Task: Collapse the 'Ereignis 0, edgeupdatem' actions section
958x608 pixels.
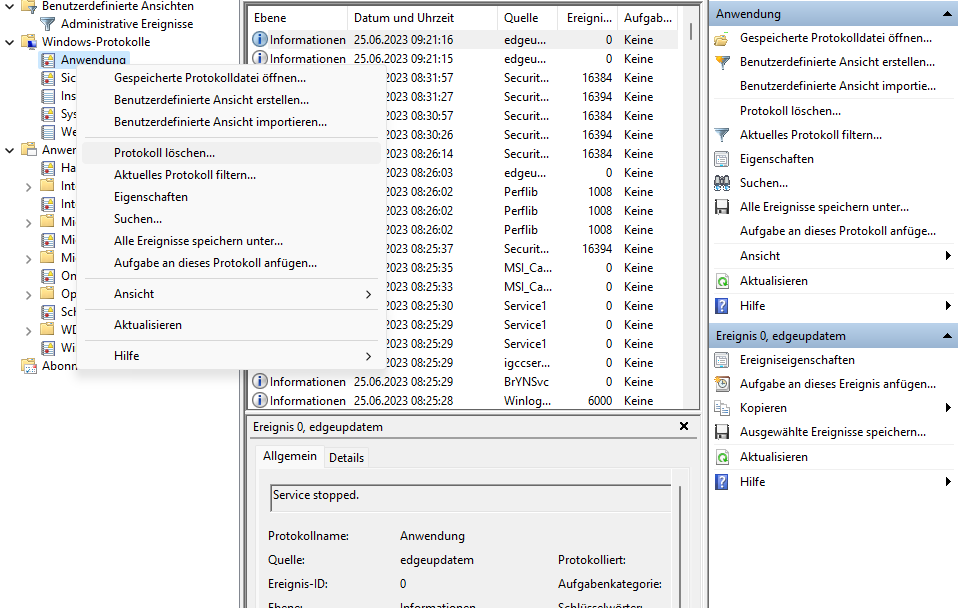Action: (946, 336)
